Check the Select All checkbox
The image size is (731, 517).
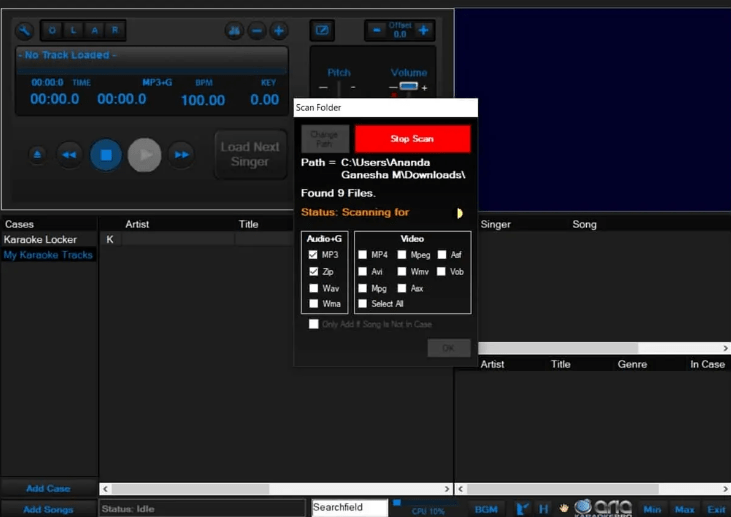point(362,304)
